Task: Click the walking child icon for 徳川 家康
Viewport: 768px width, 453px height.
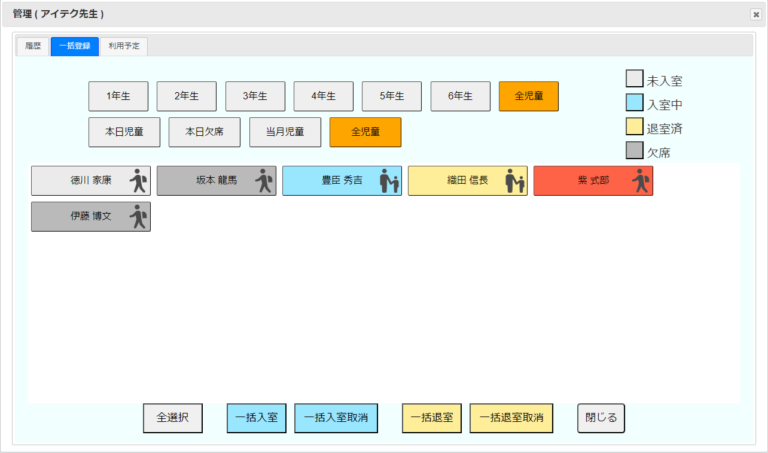Action: click(138, 181)
